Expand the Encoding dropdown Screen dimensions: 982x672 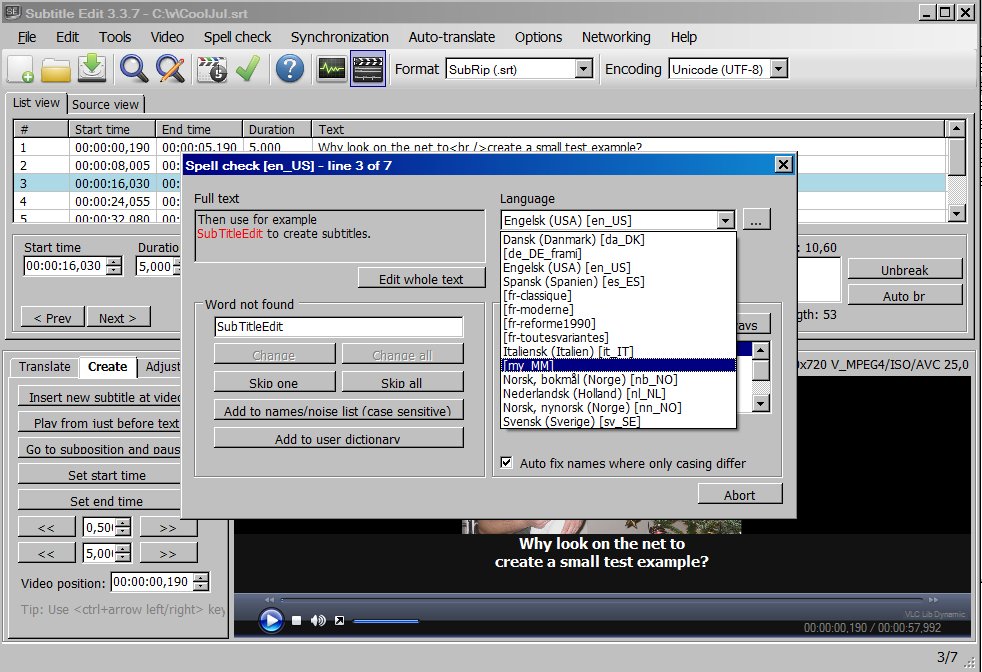tap(778, 69)
